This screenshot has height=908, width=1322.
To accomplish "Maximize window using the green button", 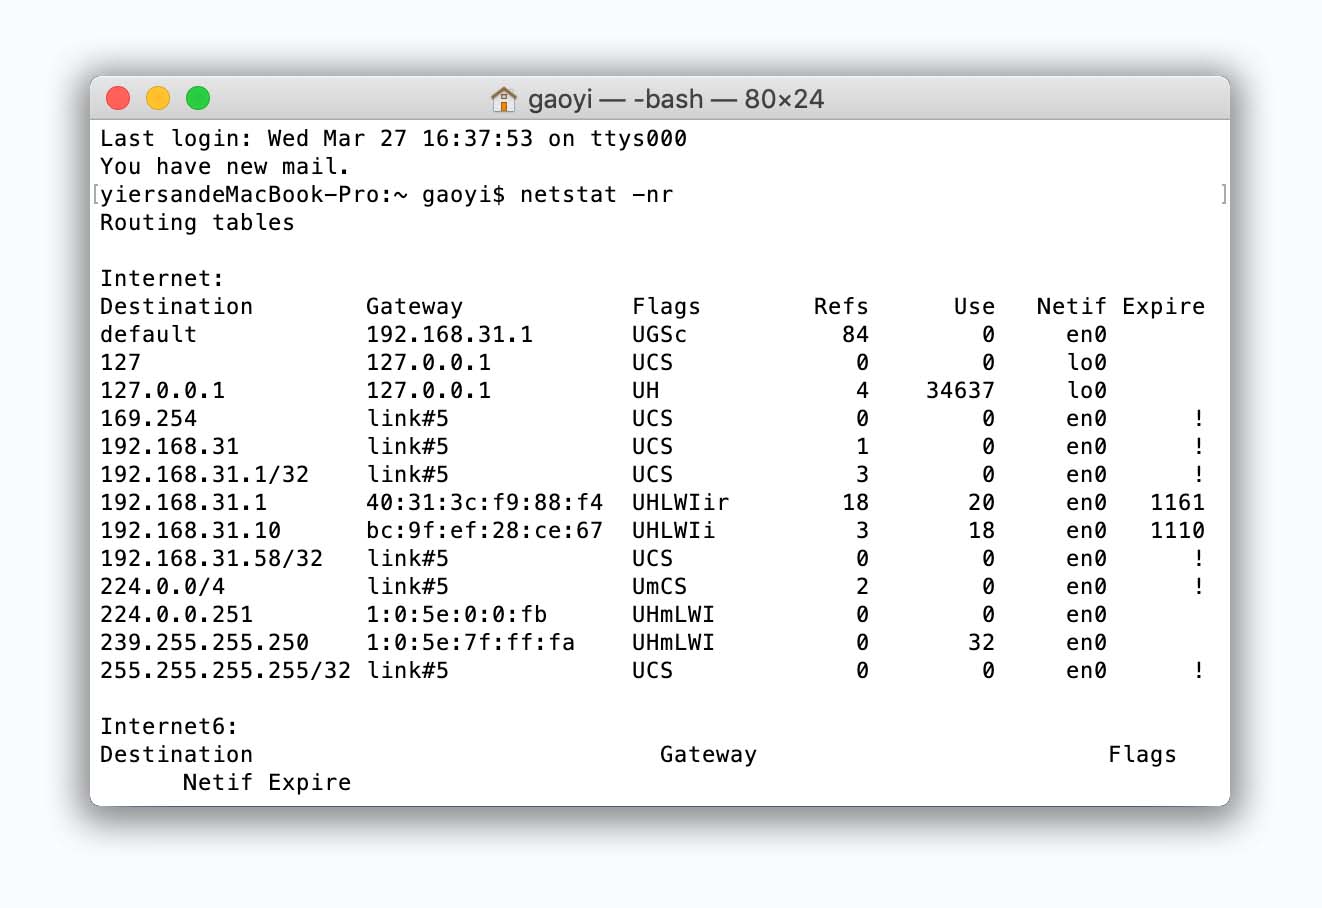I will (198, 98).
